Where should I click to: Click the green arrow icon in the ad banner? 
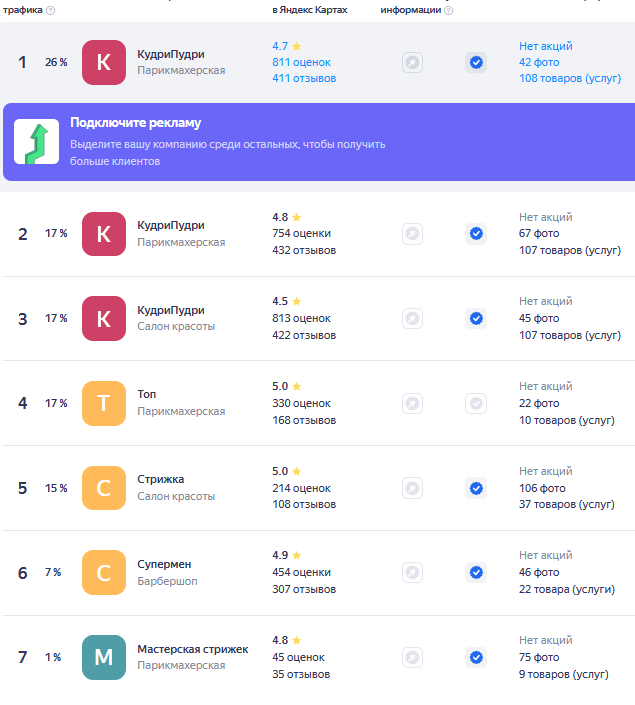pos(36,142)
